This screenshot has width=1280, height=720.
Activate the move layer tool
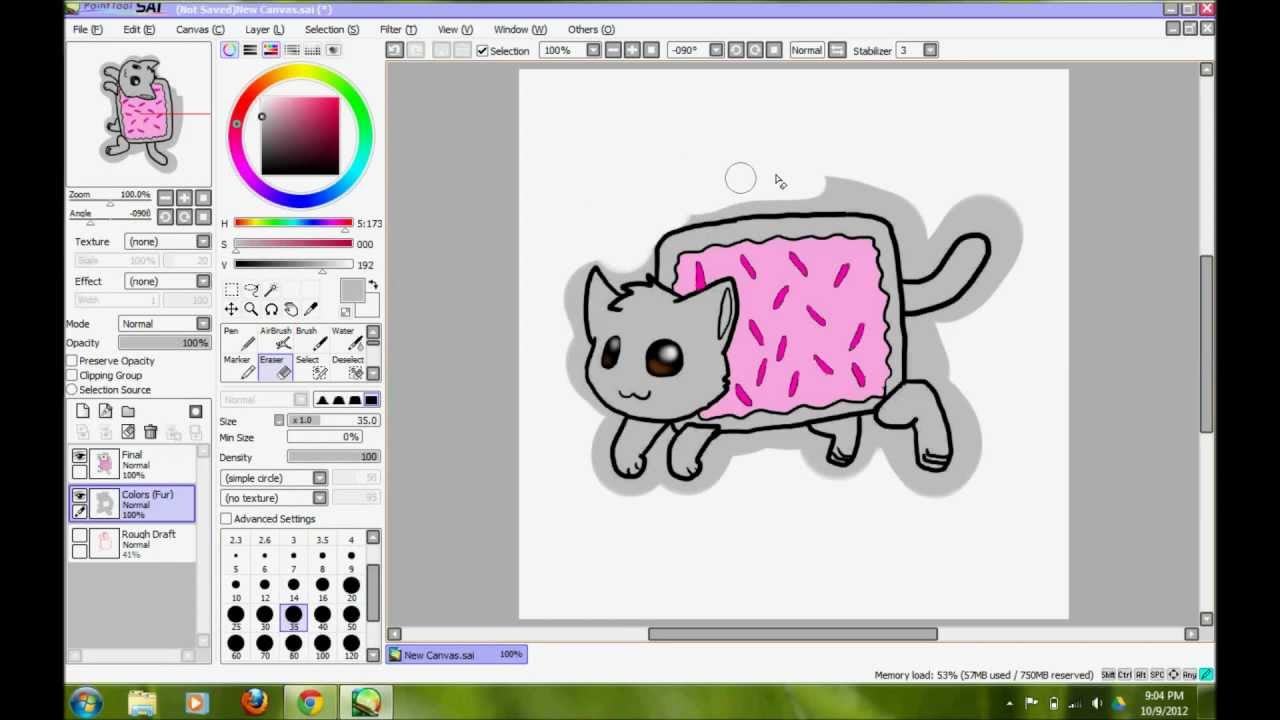click(x=231, y=310)
